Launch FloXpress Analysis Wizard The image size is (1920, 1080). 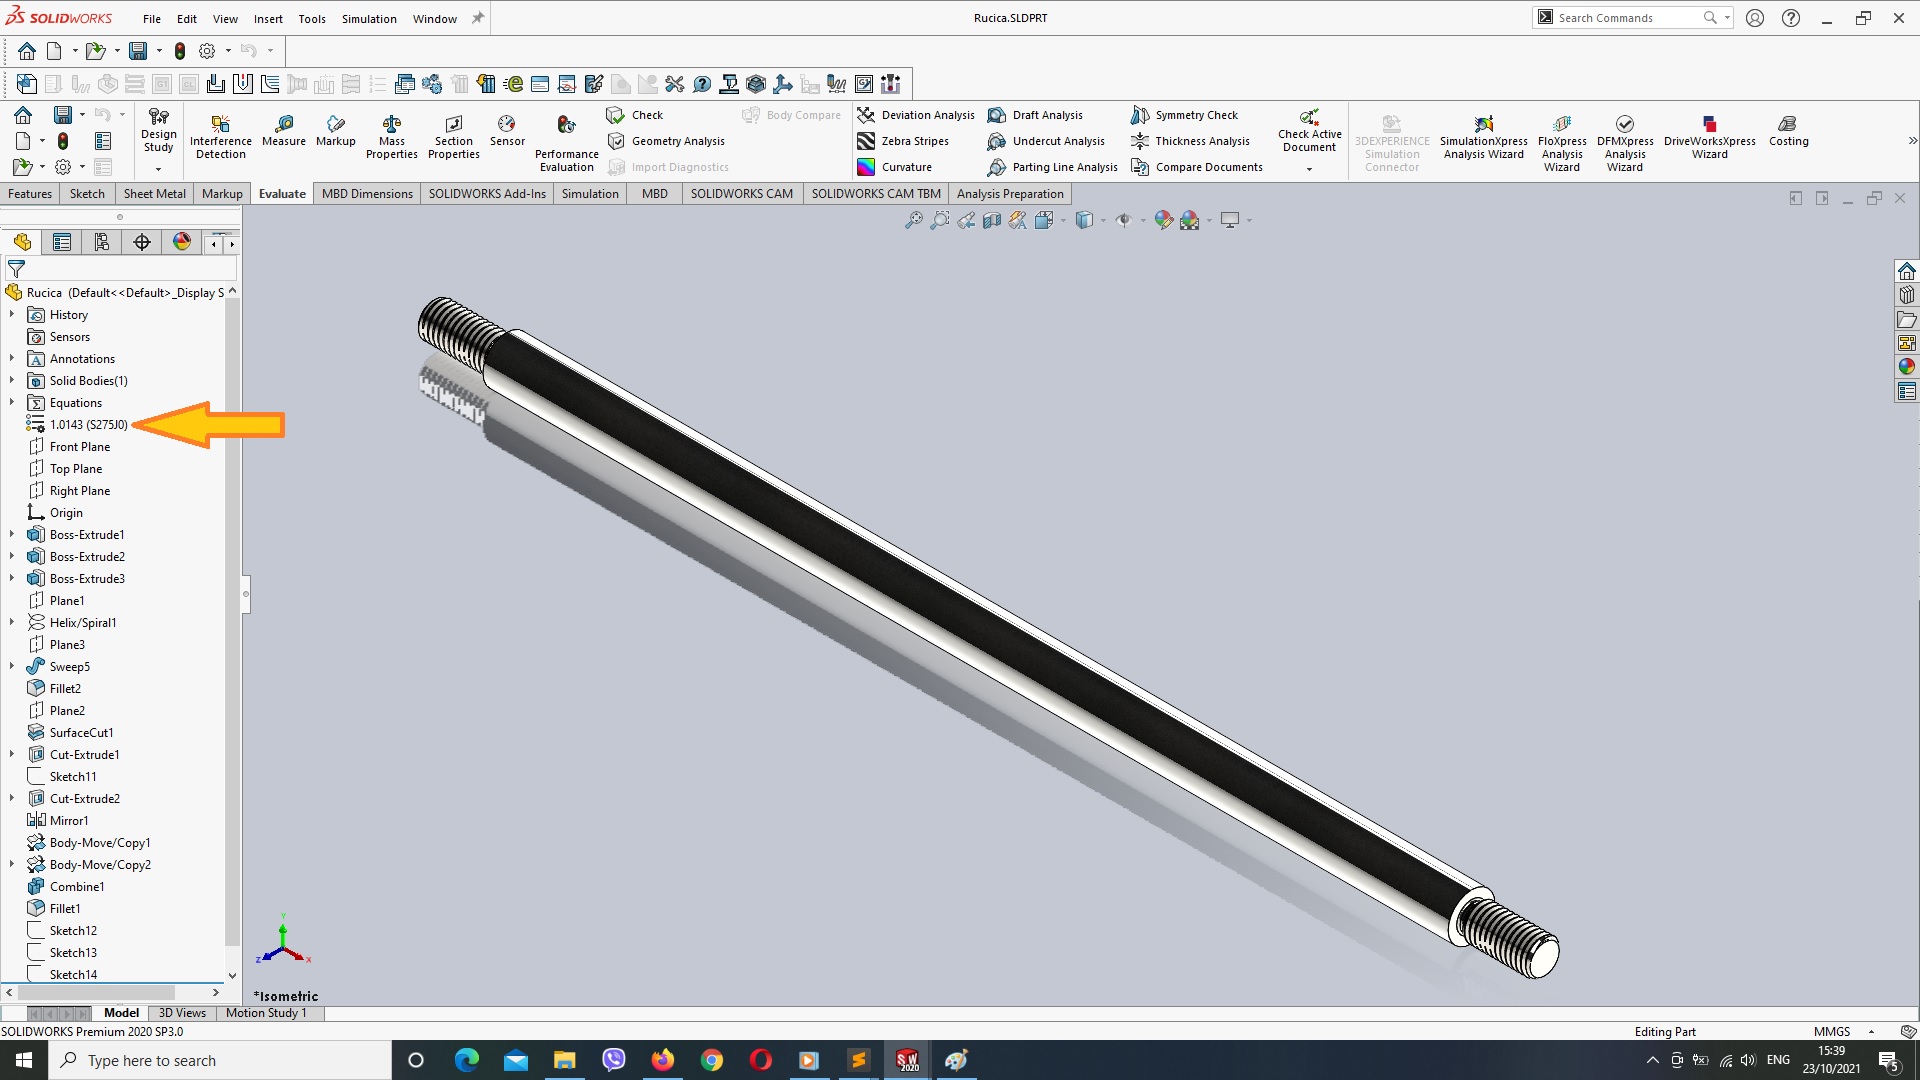pyautogui.click(x=1561, y=143)
